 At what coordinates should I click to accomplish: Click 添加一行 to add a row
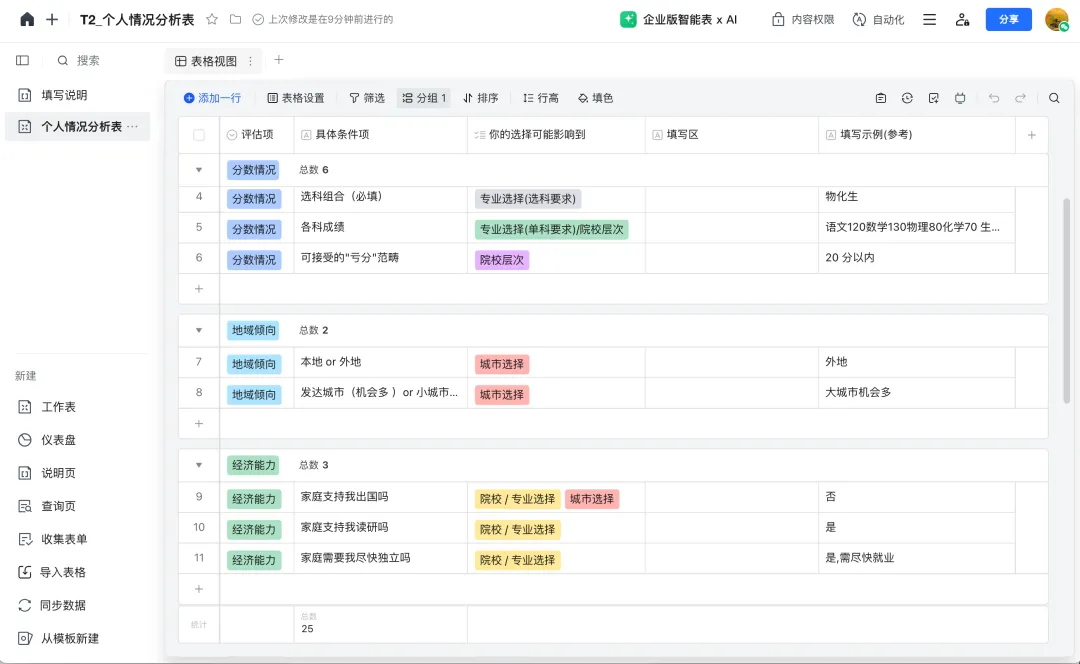[212, 98]
